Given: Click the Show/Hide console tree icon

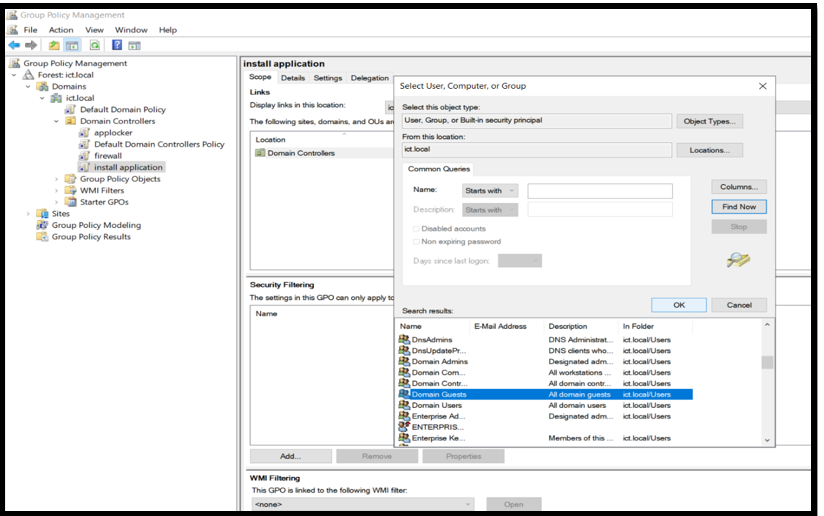Looking at the screenshot, I should (71, 46).
